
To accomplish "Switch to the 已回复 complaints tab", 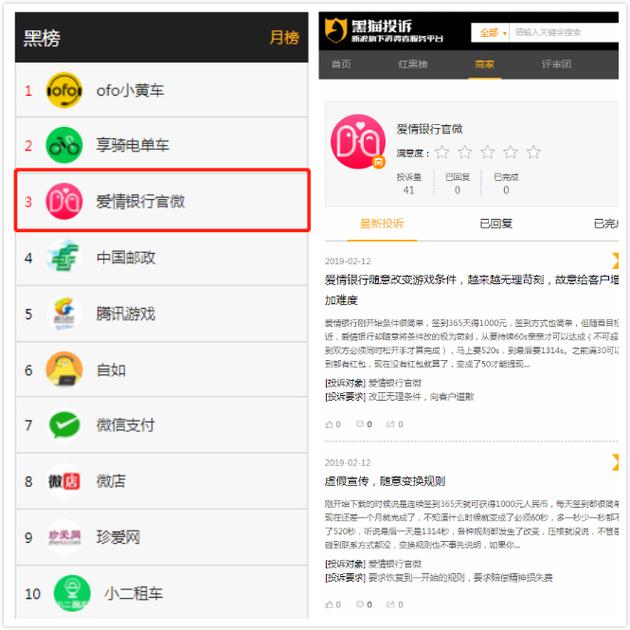I will [496, 223].
